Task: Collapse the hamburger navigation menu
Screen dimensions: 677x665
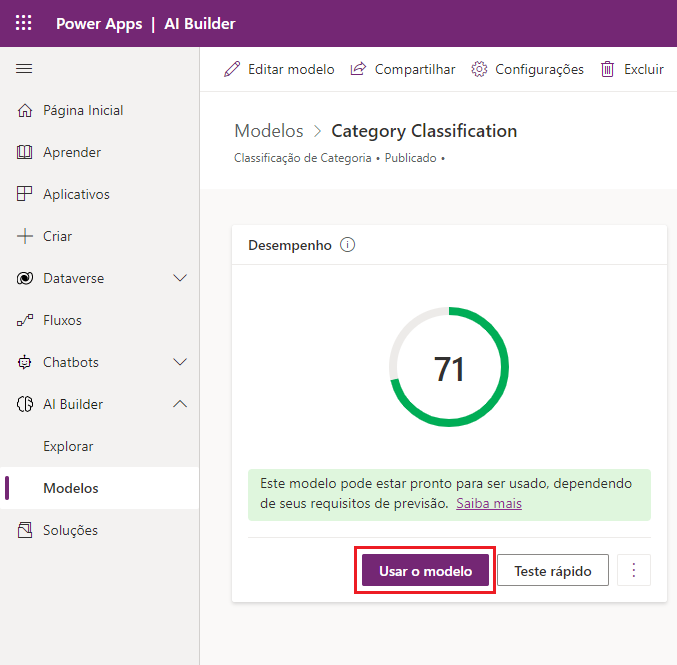Action: click(25, 69)
